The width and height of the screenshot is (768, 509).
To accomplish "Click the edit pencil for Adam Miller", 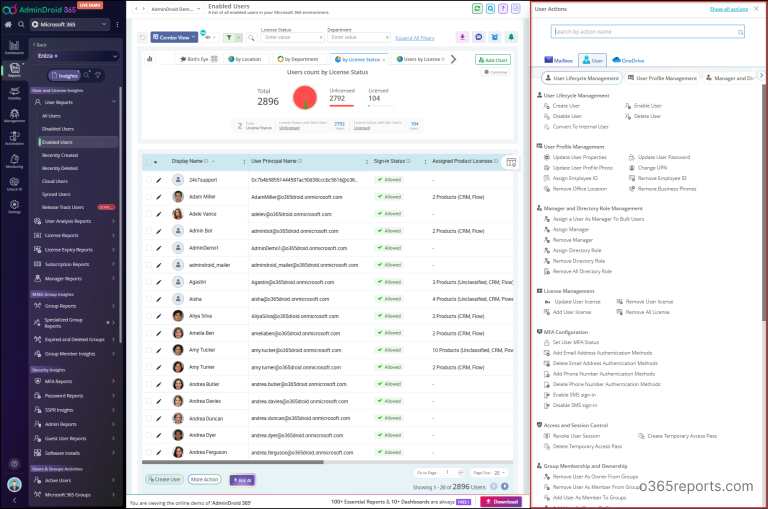I will click(x=159, y=197).
